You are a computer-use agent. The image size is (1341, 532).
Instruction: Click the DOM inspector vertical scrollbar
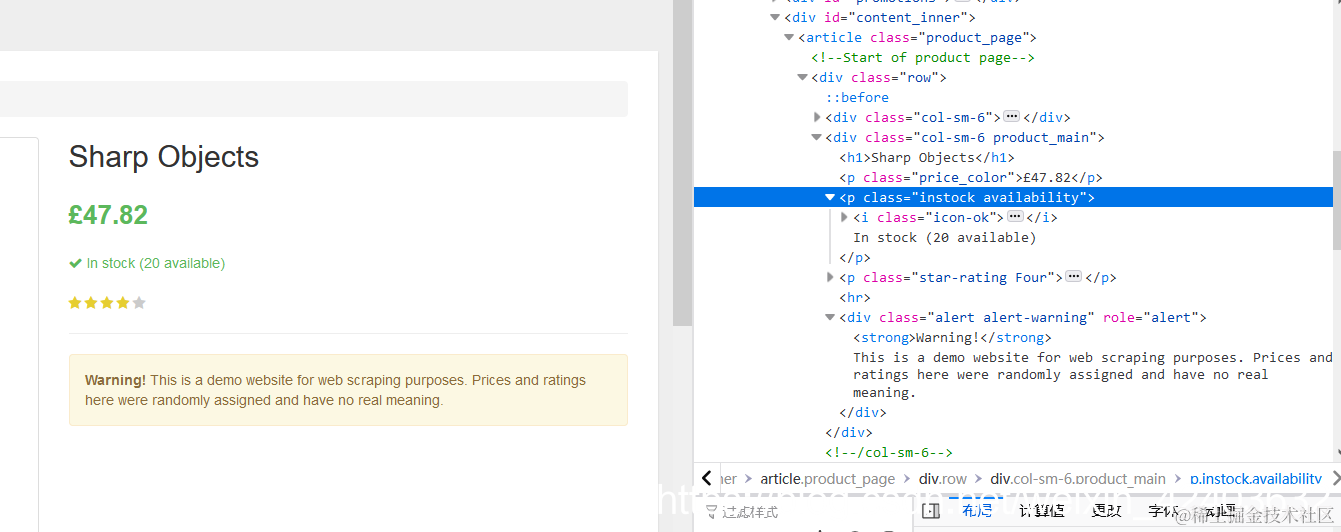pos(1336,200)
